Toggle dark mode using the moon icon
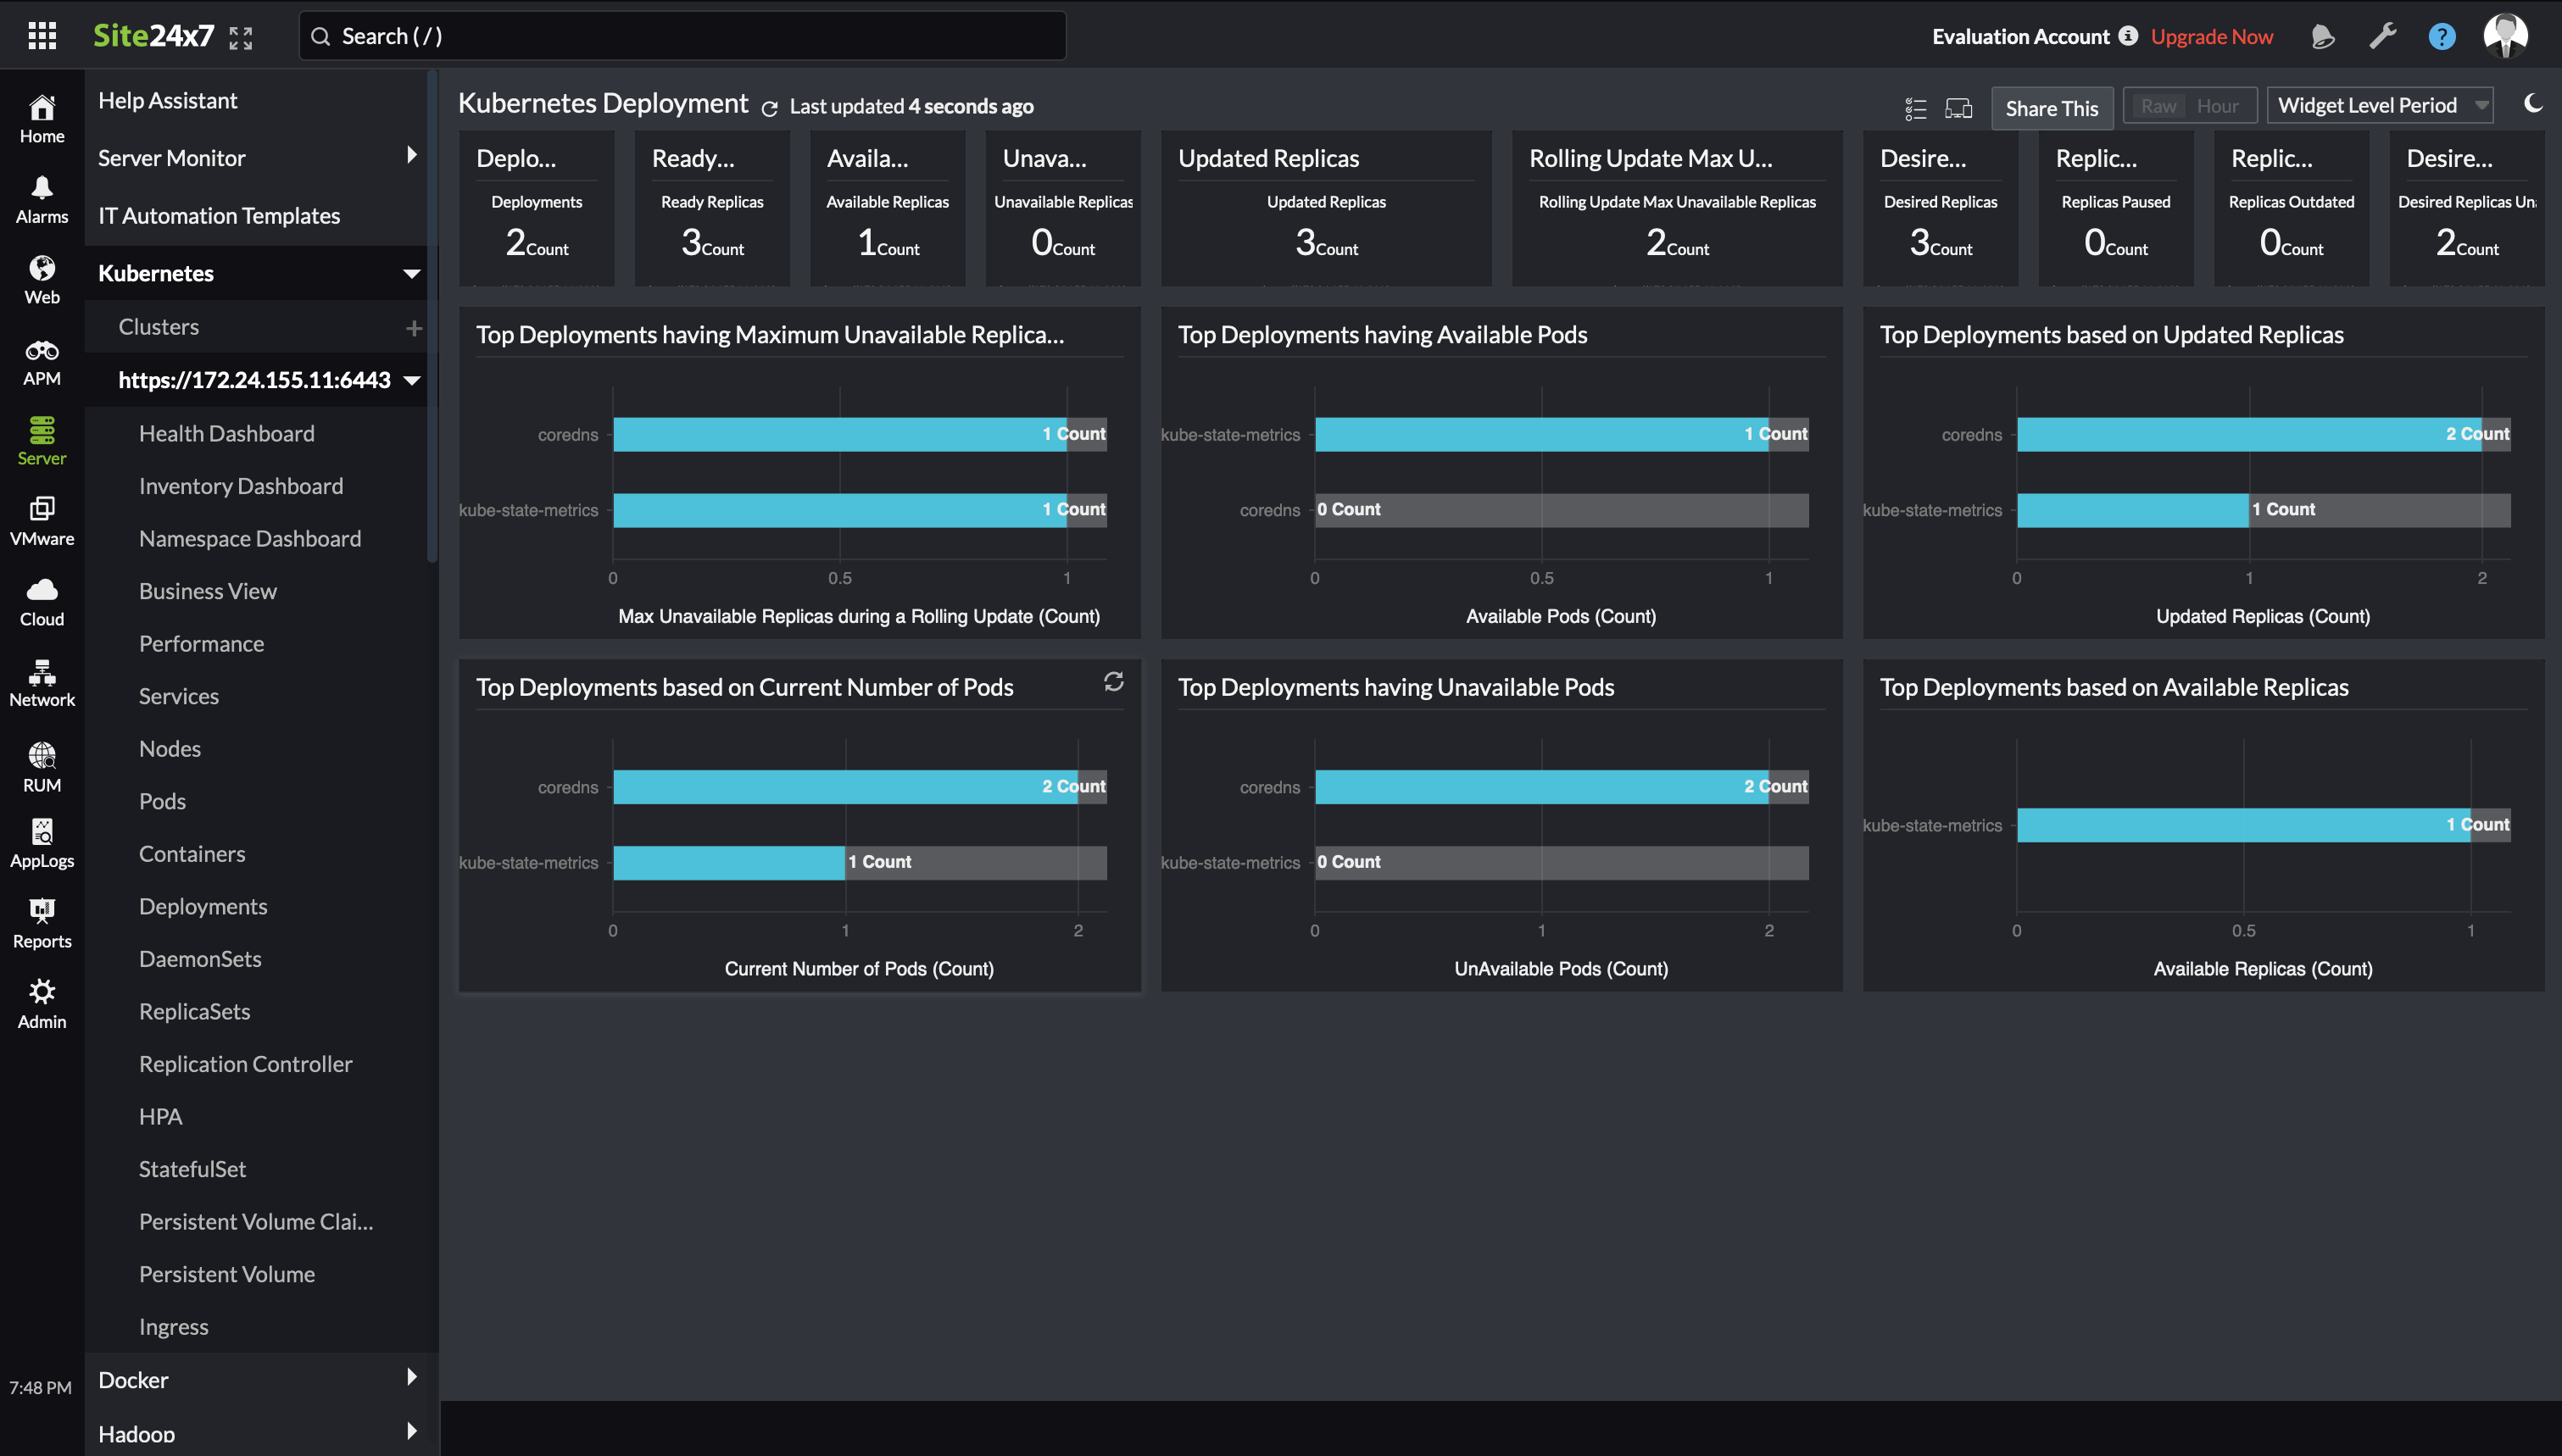 click(x=2533, y=103)
